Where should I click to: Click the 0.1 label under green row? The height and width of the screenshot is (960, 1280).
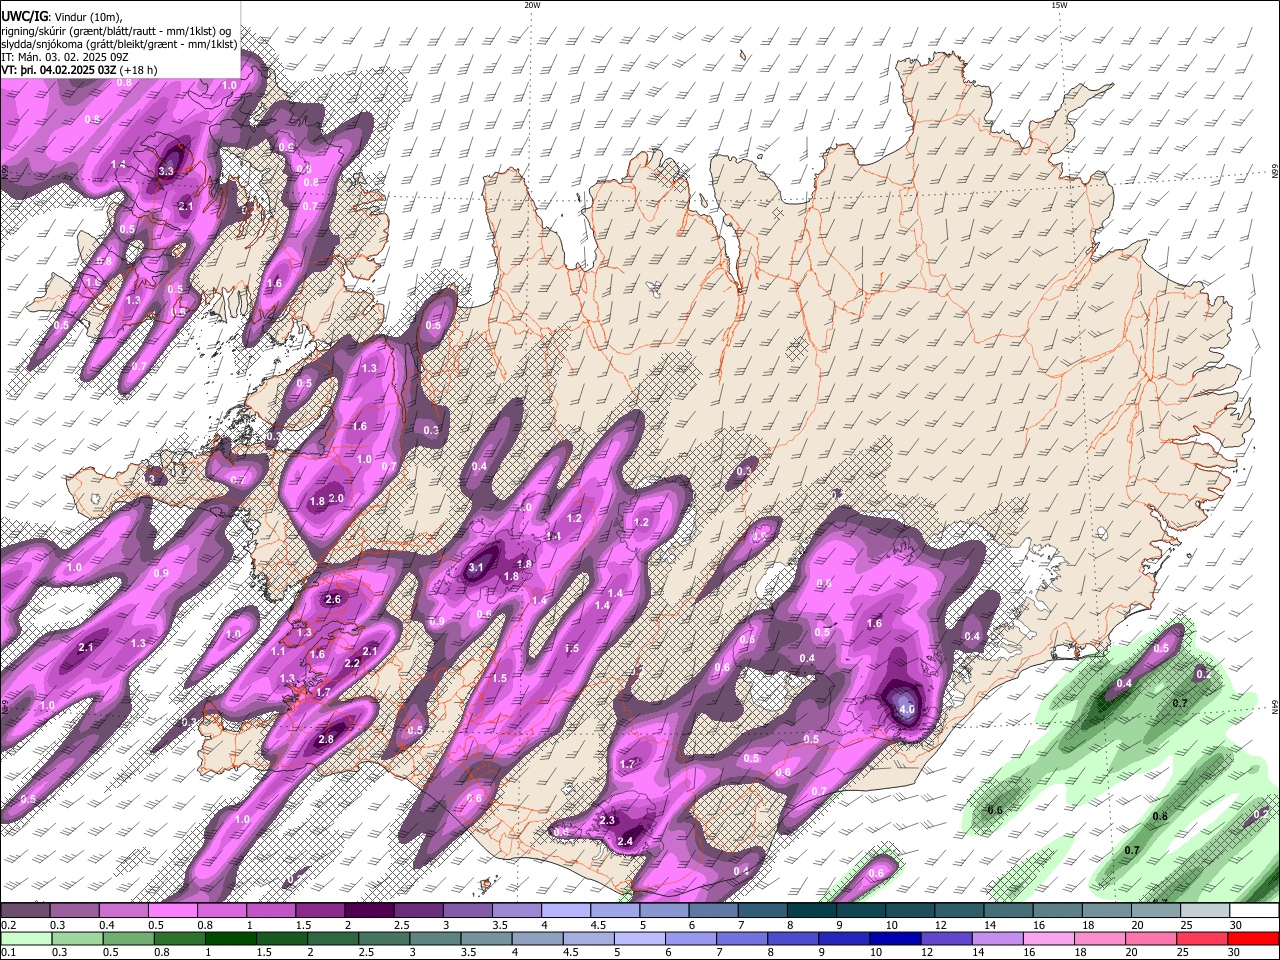[x=7, y=952]
